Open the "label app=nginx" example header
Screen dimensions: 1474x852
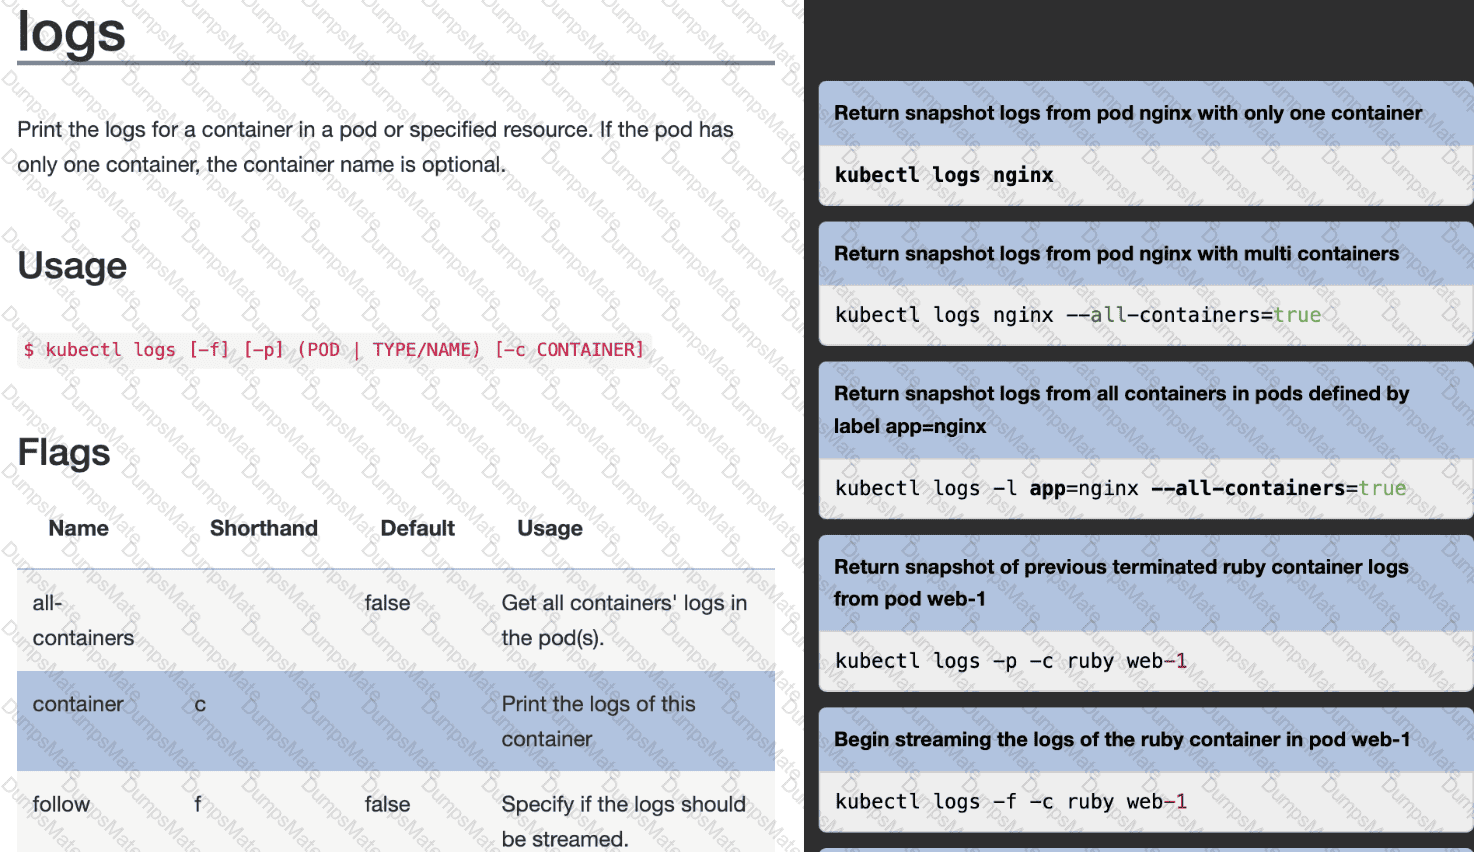point(1121,410)
